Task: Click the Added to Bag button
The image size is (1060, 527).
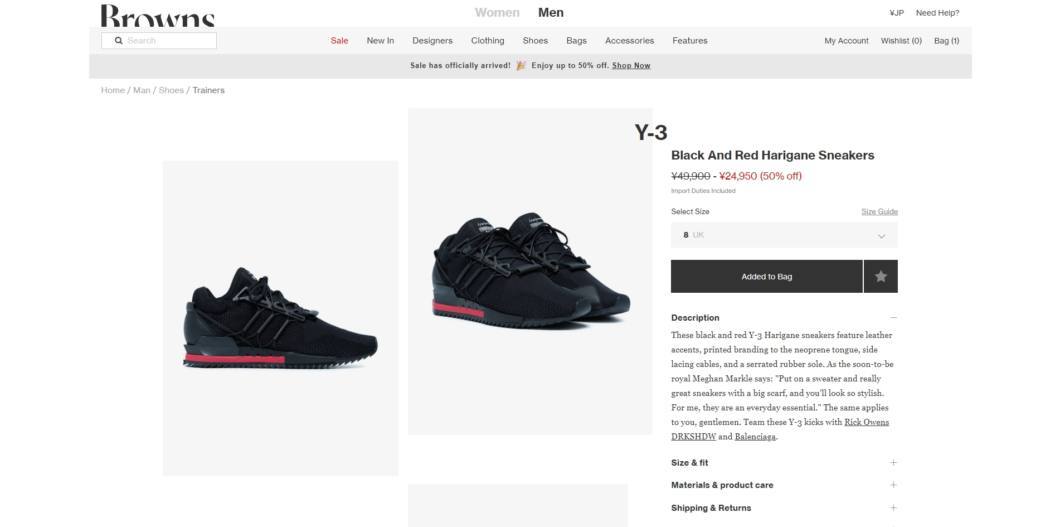Action: pos(767,276)
